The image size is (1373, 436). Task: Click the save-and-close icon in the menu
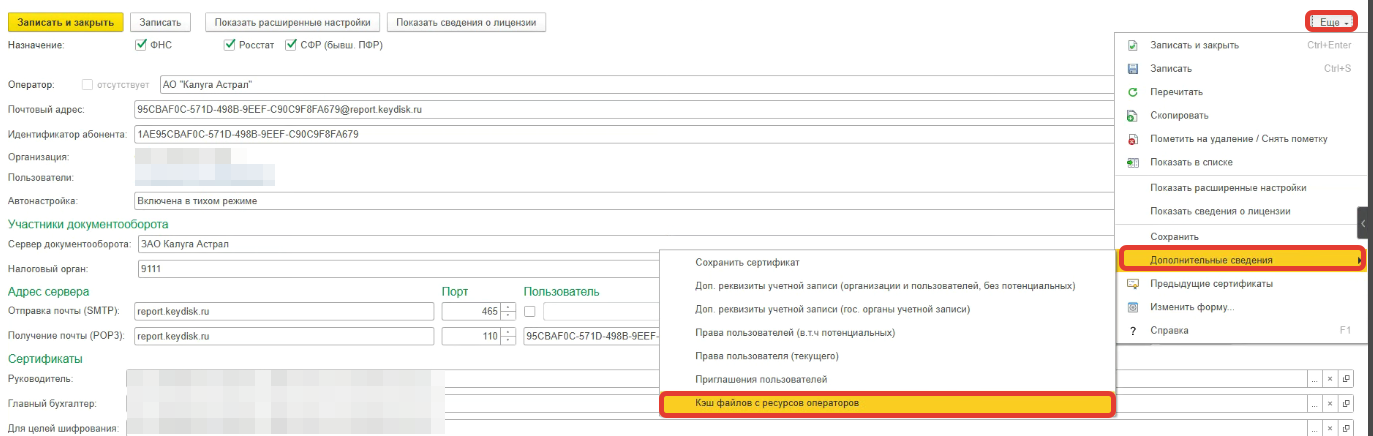[1133, 45]
